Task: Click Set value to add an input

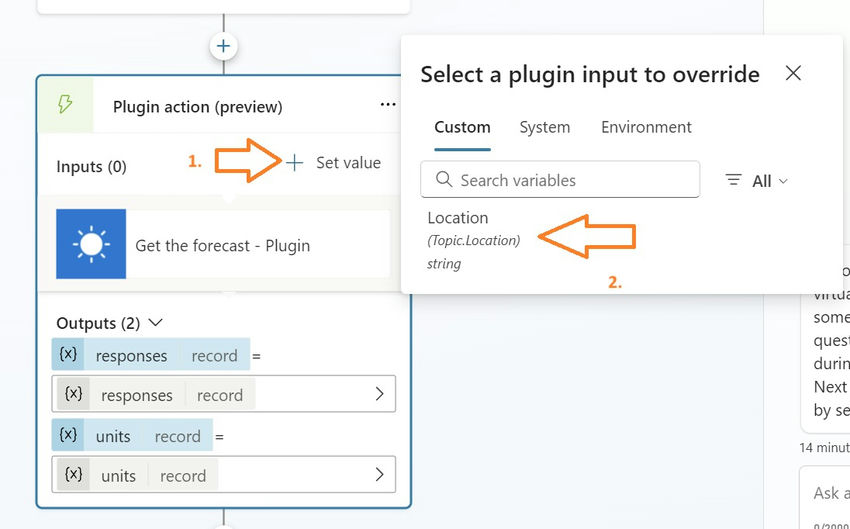Action: click(334, 163)
